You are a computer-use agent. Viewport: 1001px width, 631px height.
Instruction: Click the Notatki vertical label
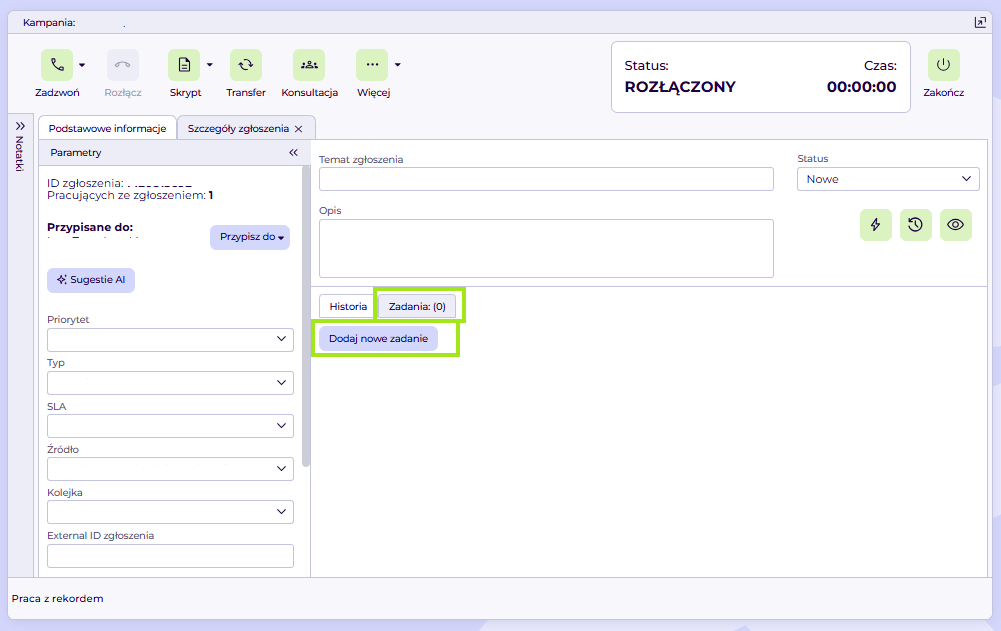pos(20,153)
